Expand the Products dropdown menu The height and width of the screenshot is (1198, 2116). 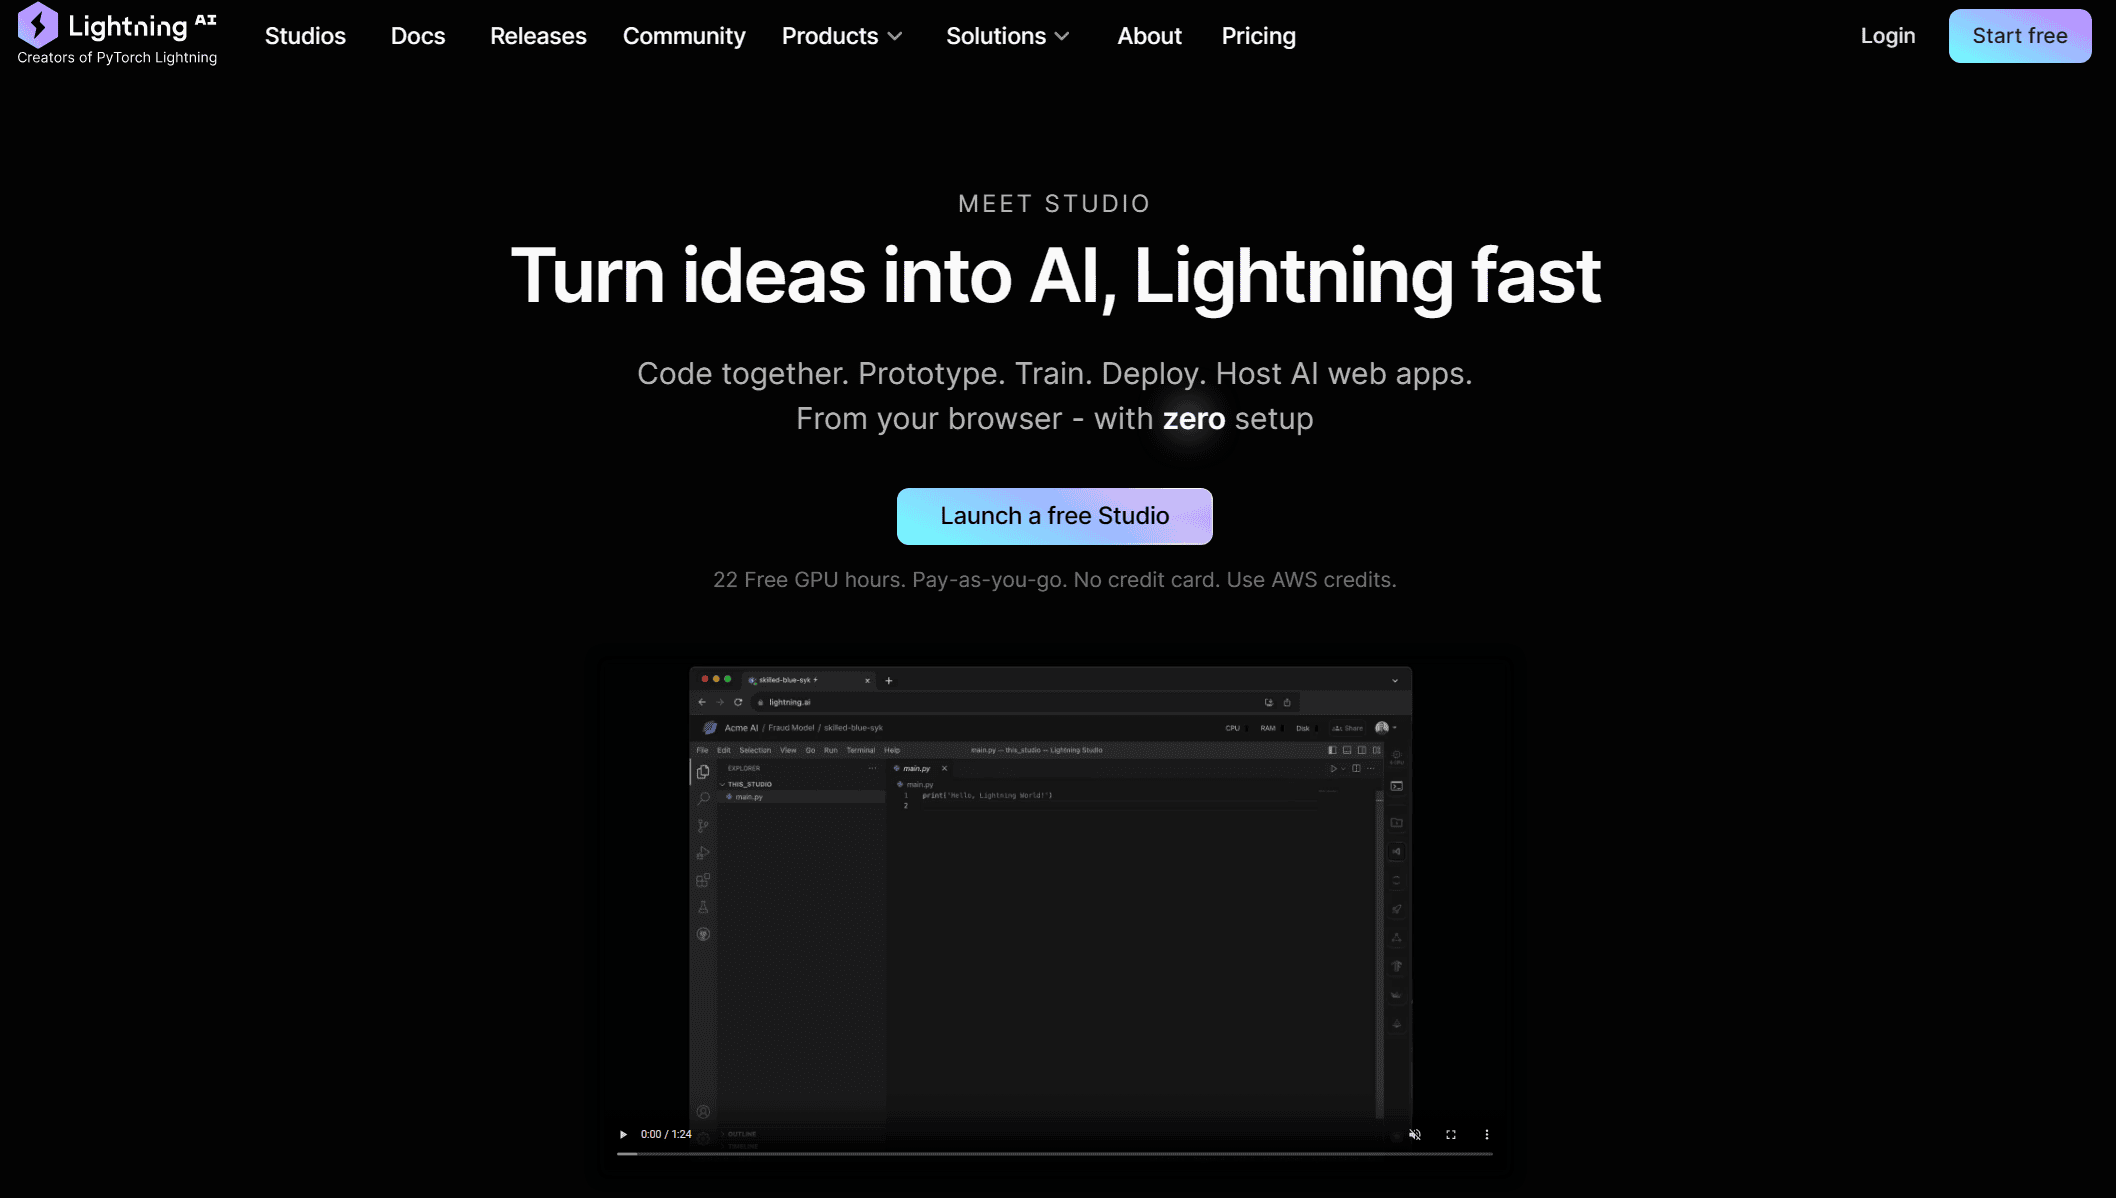(842, 36)
